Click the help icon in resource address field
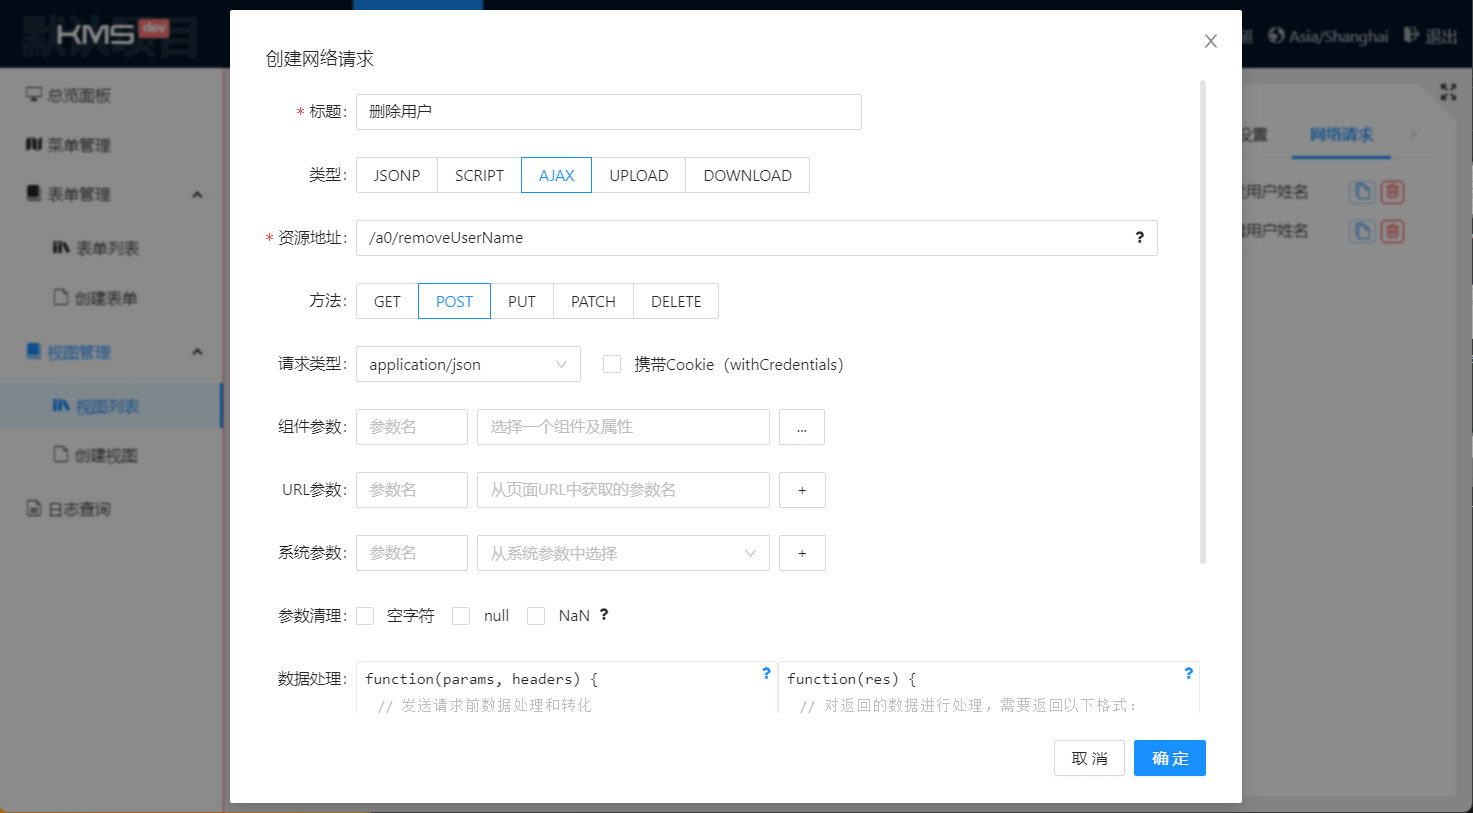 point(1139,238)
